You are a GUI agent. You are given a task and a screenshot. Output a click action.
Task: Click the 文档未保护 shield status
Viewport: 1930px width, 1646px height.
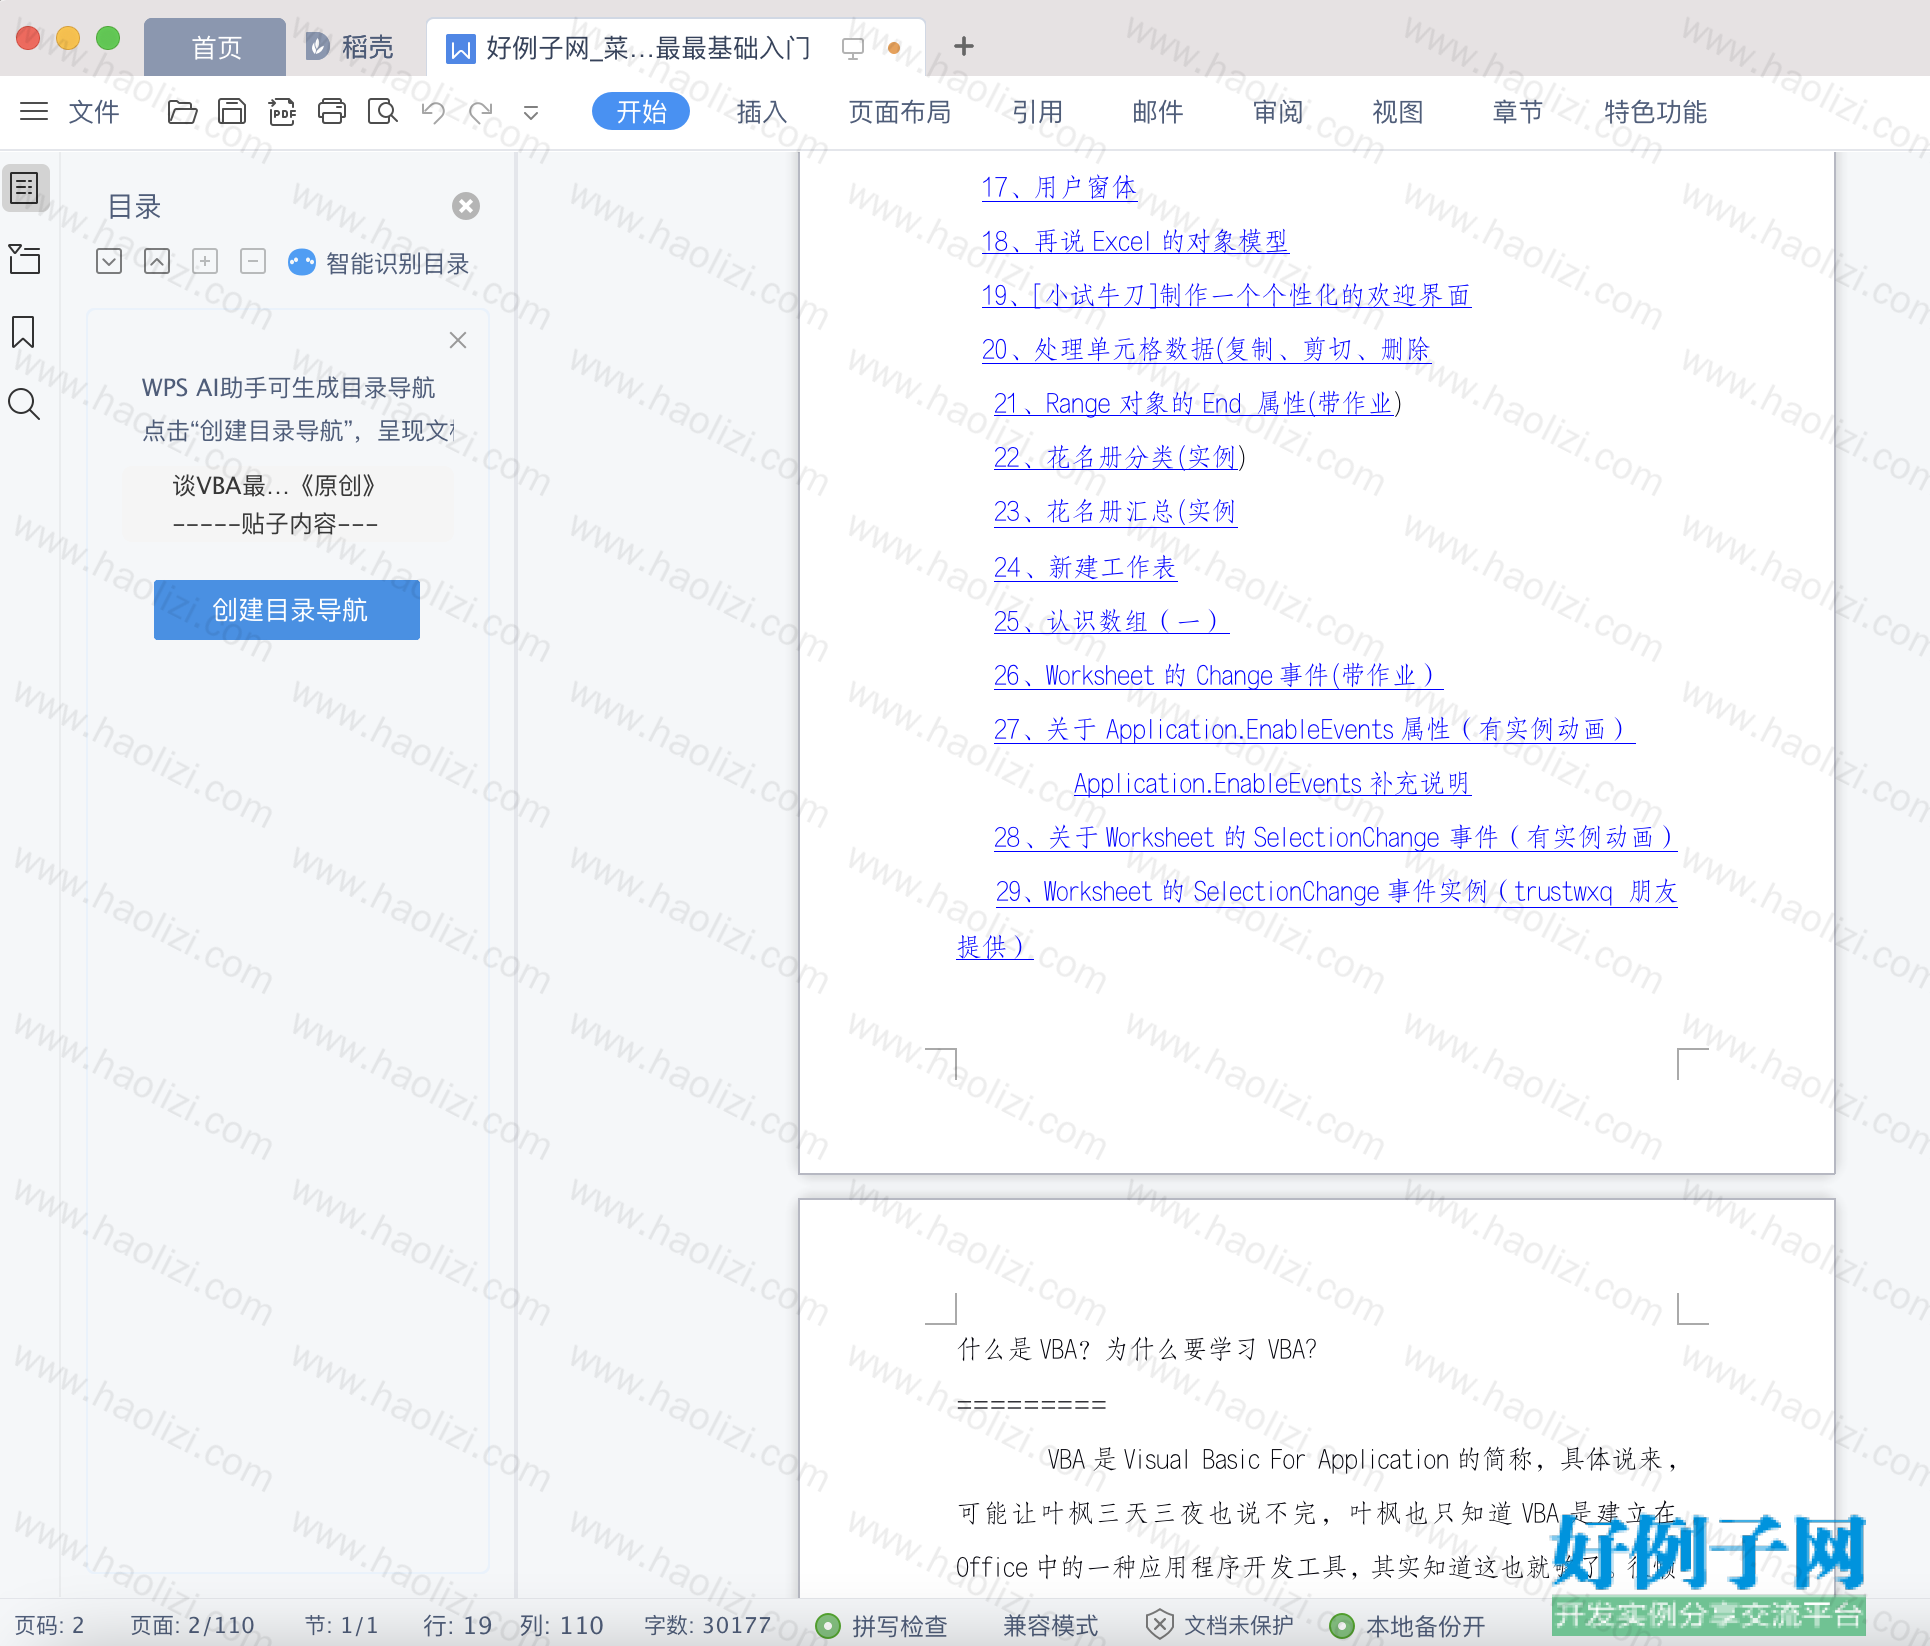point(1219,1625)
